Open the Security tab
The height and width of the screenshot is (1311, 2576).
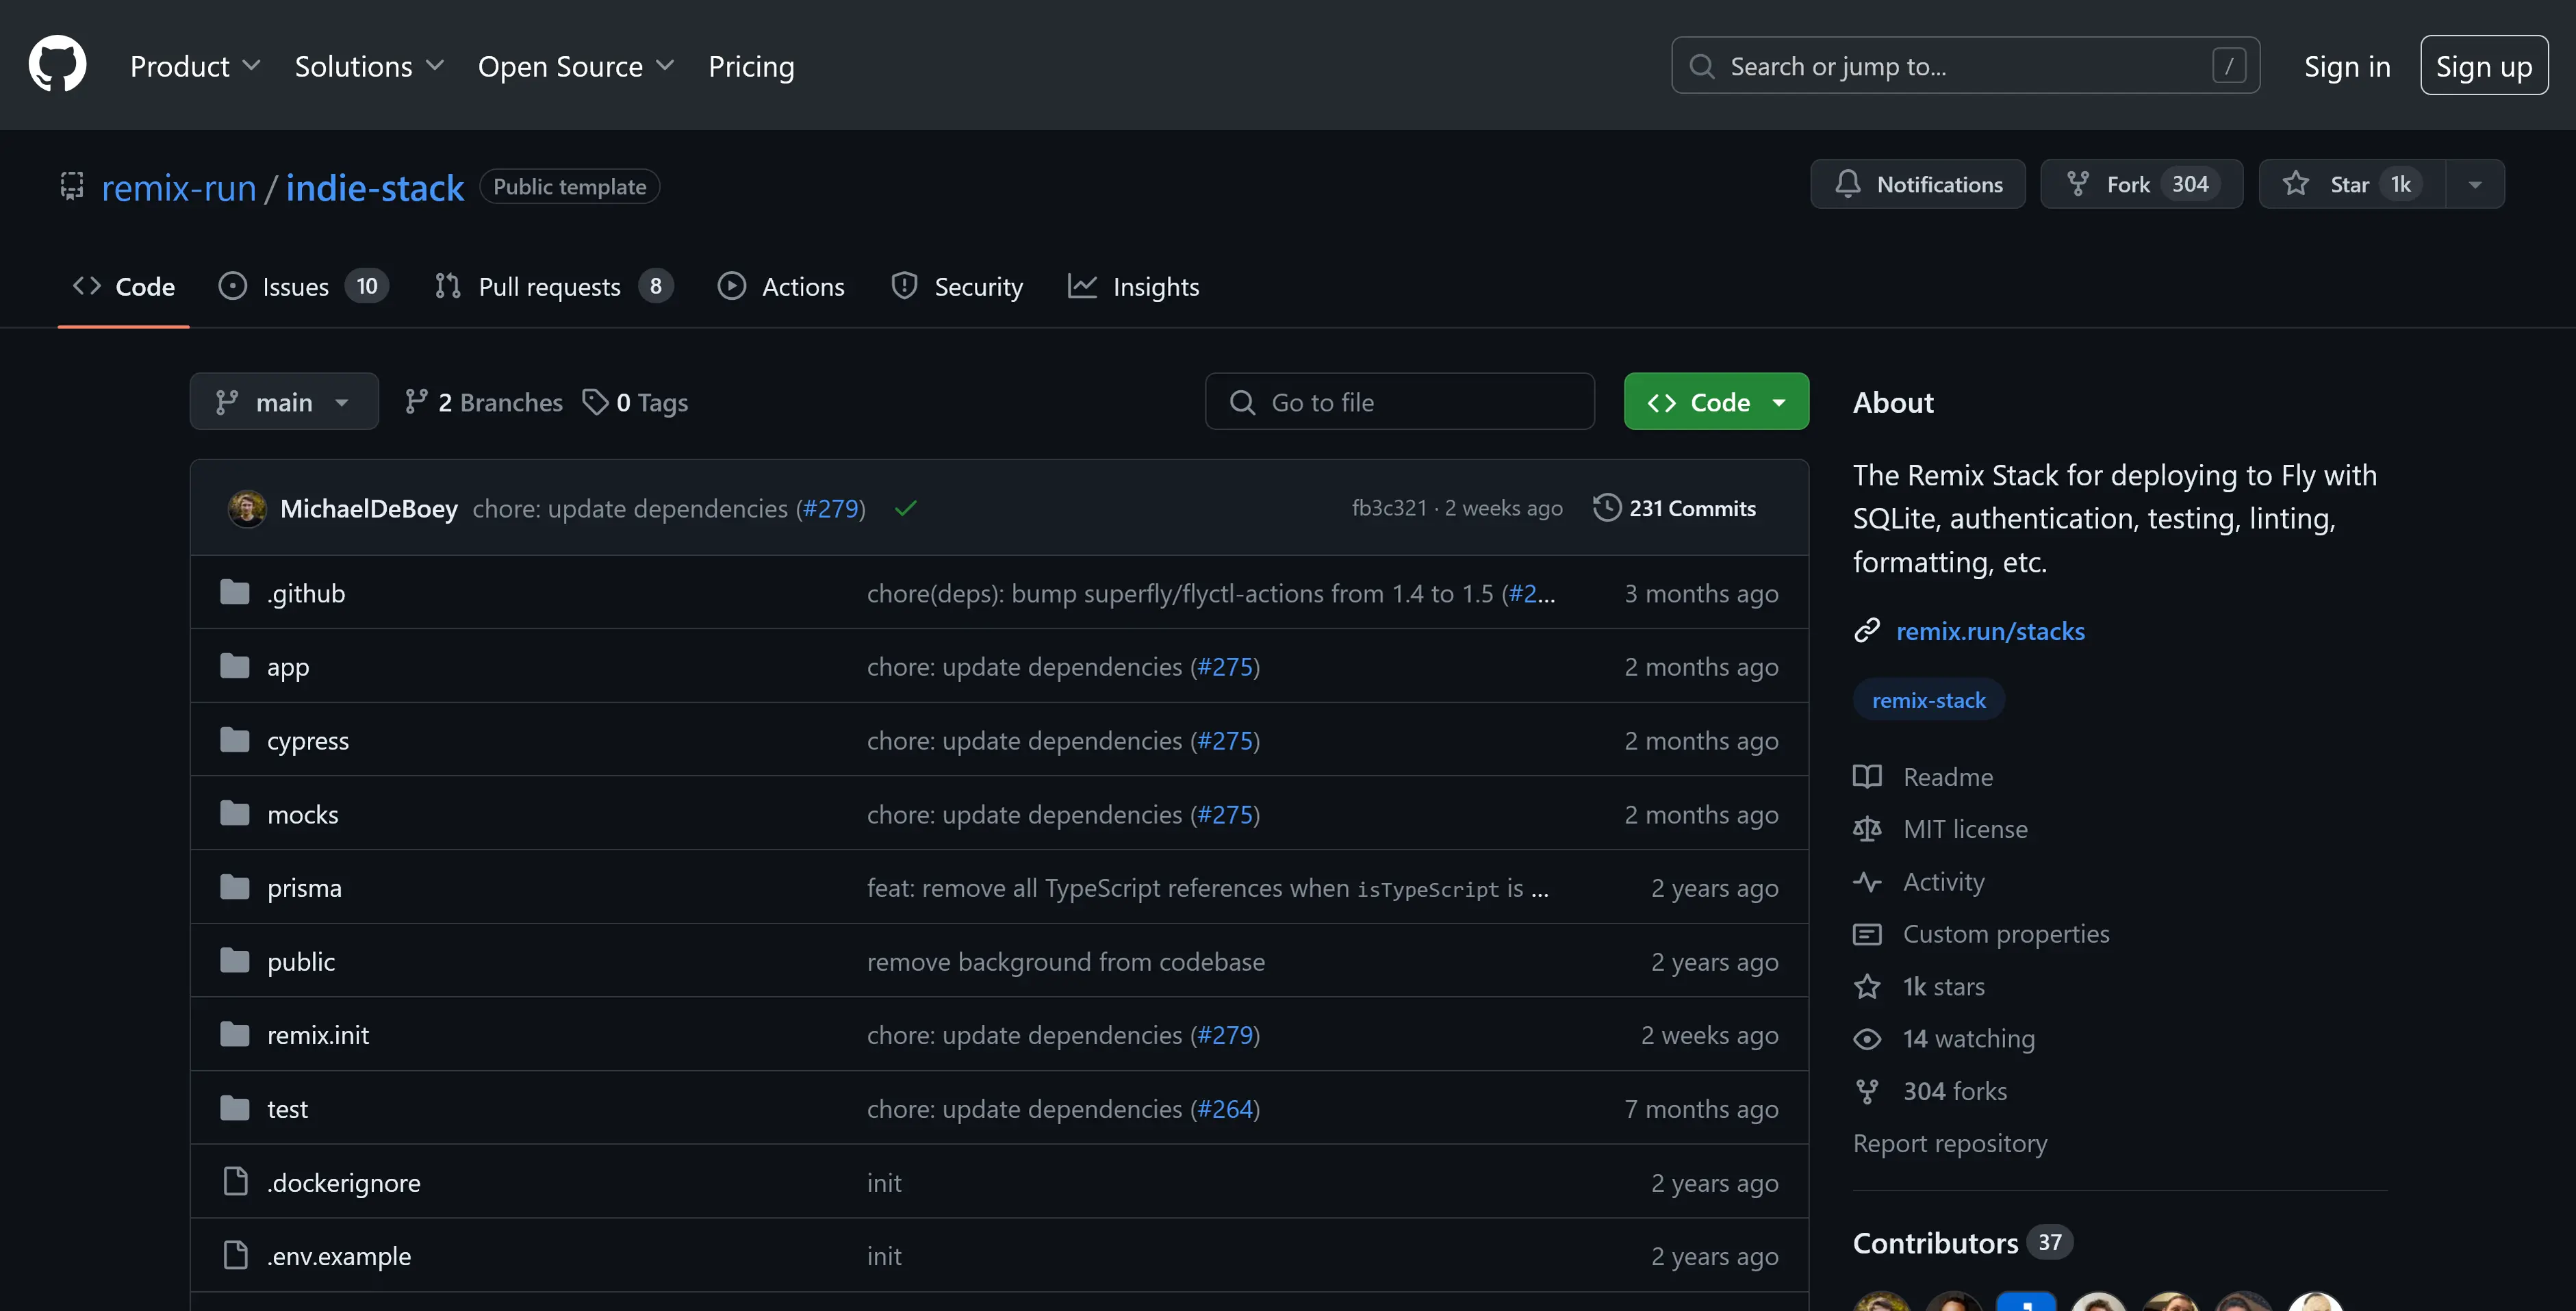(957, 287)
